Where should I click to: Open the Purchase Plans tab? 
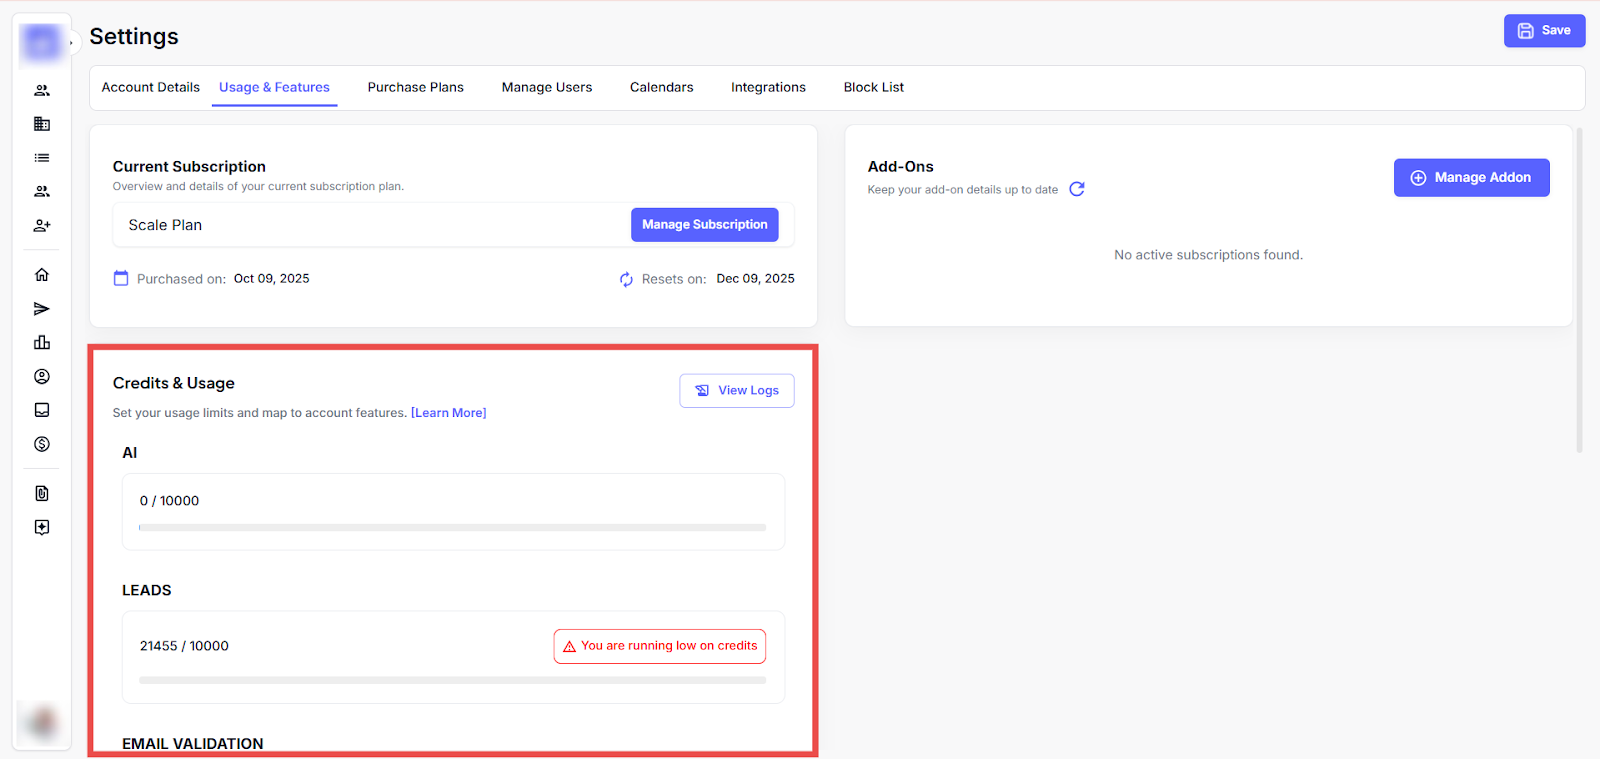coord(415,88)
